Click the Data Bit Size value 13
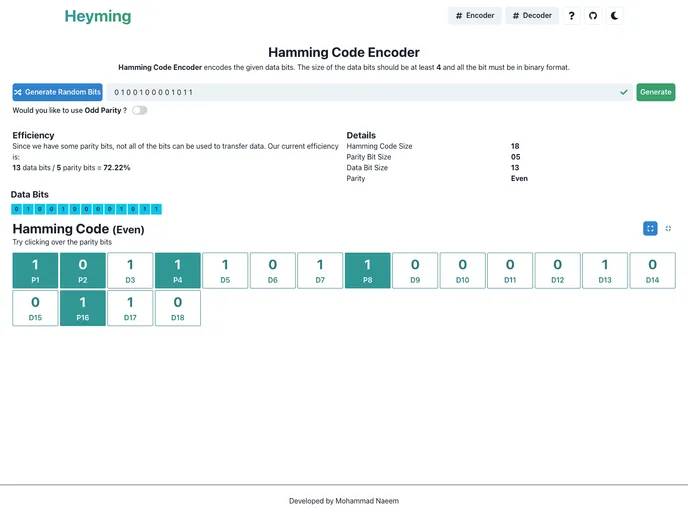 [515, 168]
